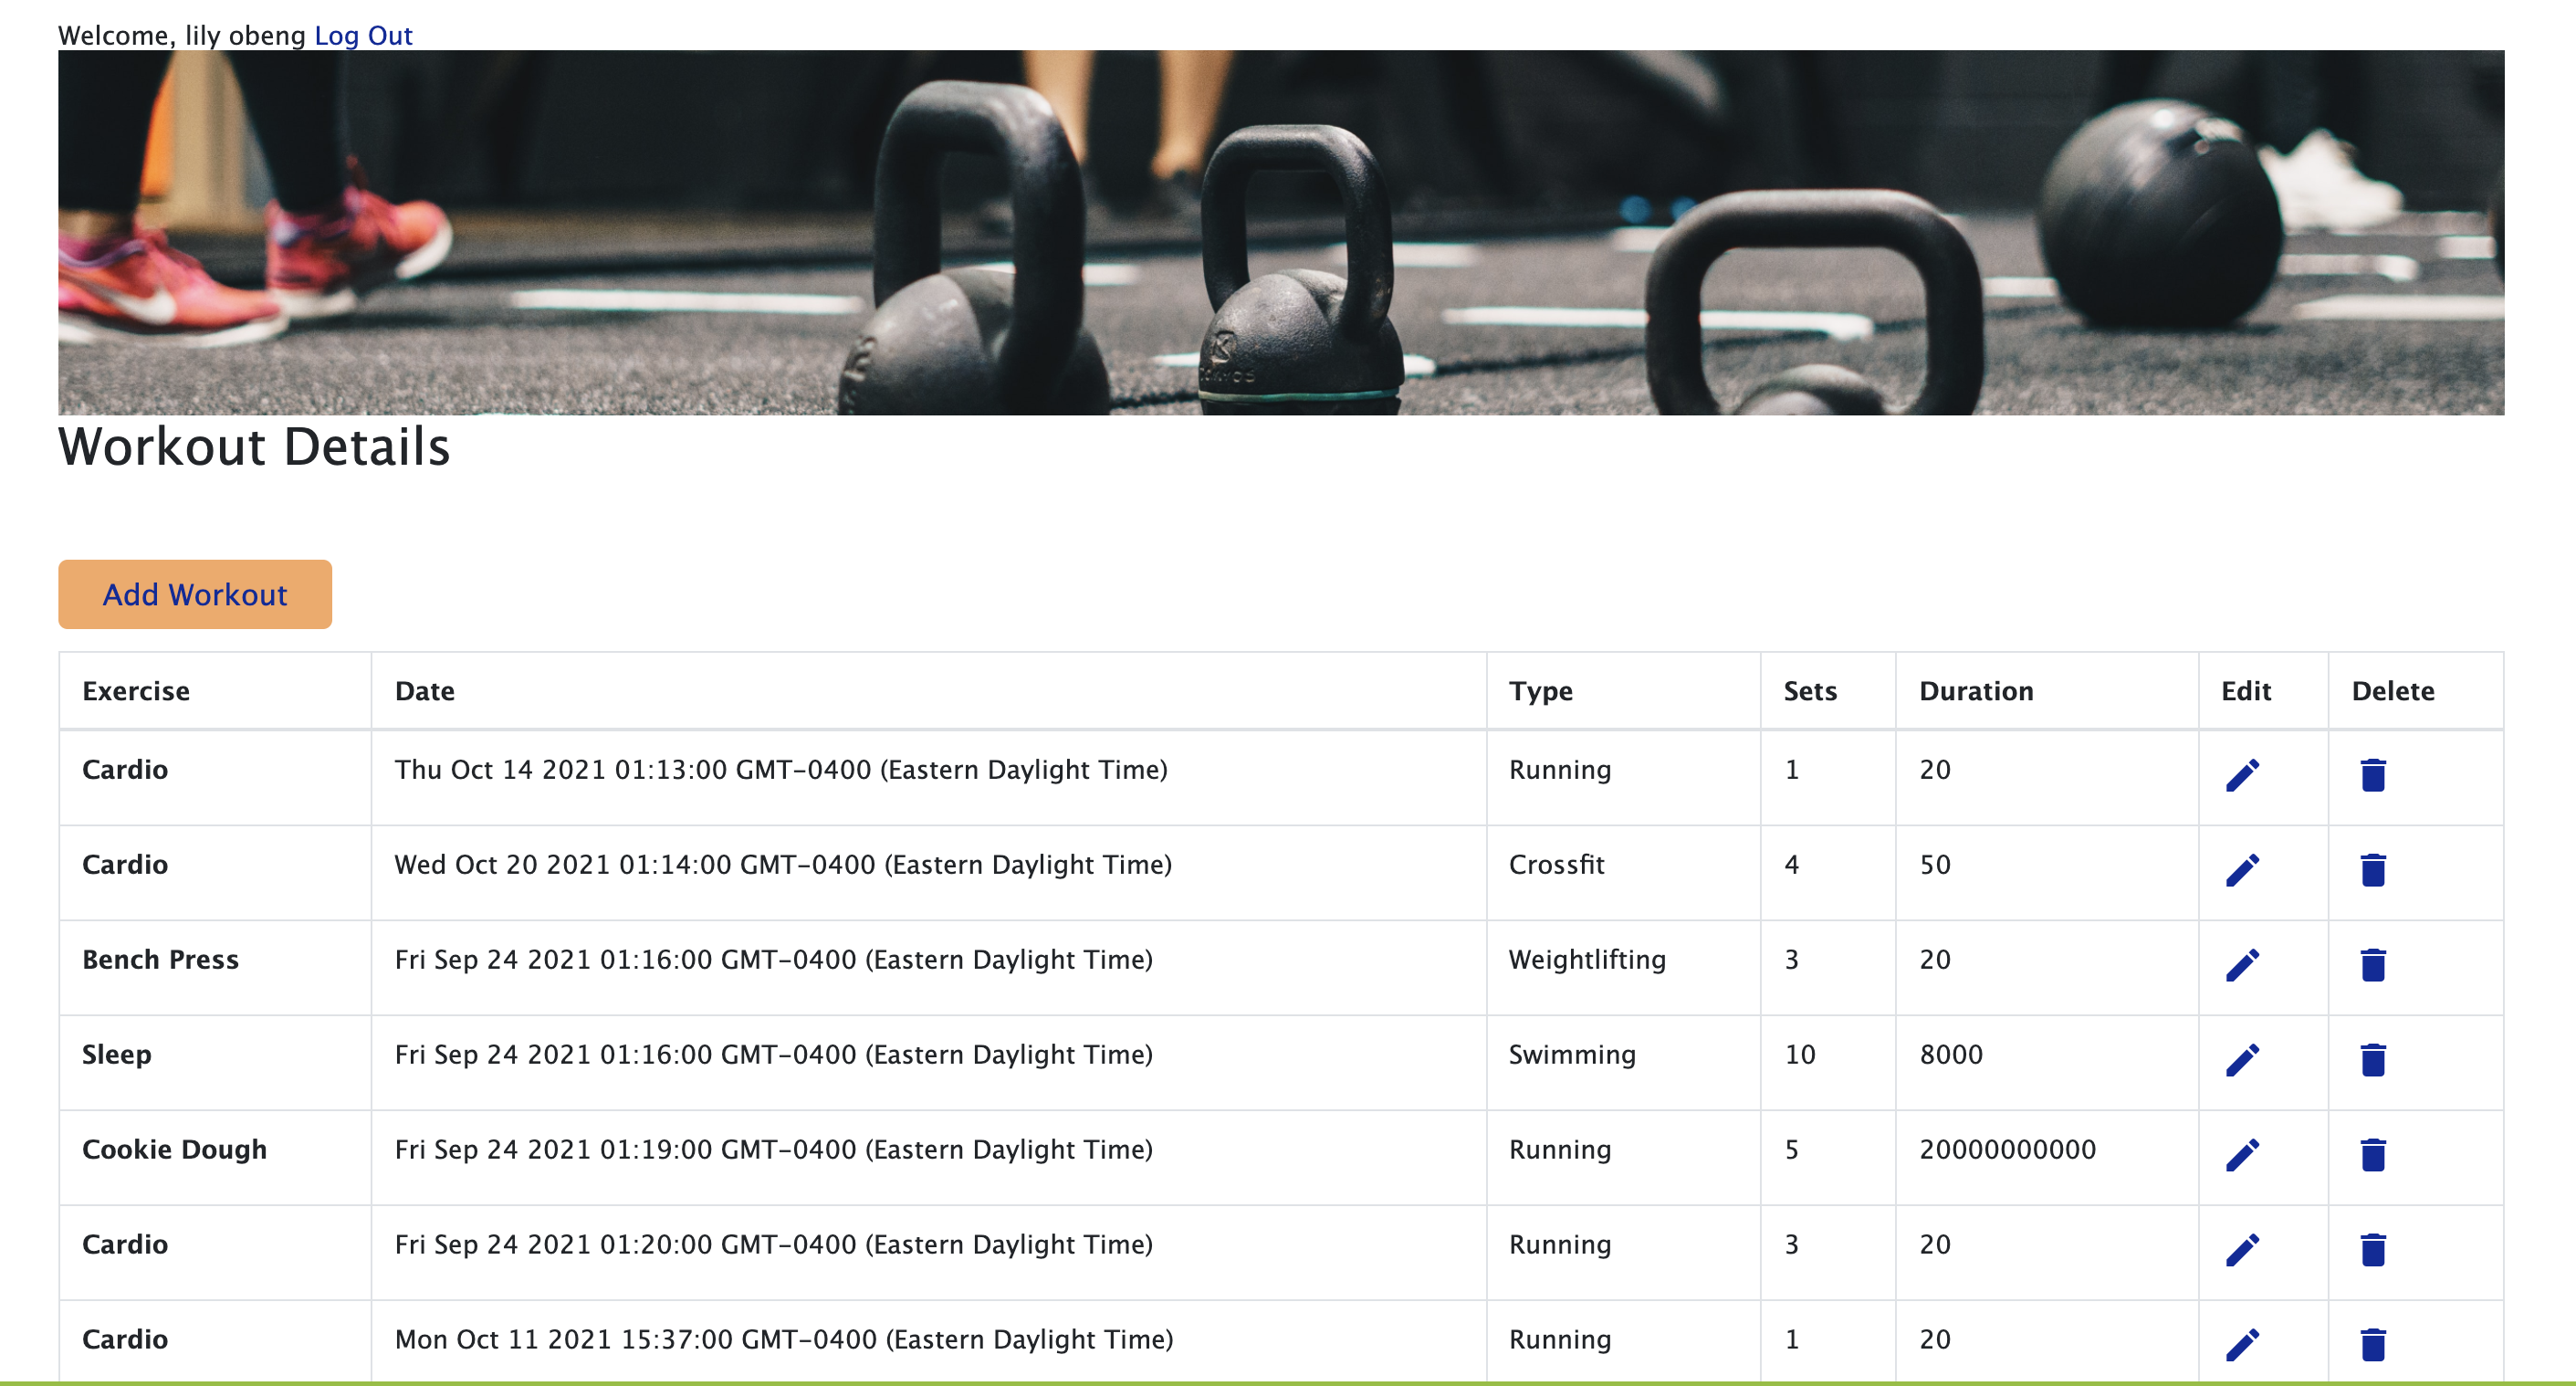This screenshot has width=2576, height=1386.
Task: Select the Exercise column header
Action: (x=136, y=690)
